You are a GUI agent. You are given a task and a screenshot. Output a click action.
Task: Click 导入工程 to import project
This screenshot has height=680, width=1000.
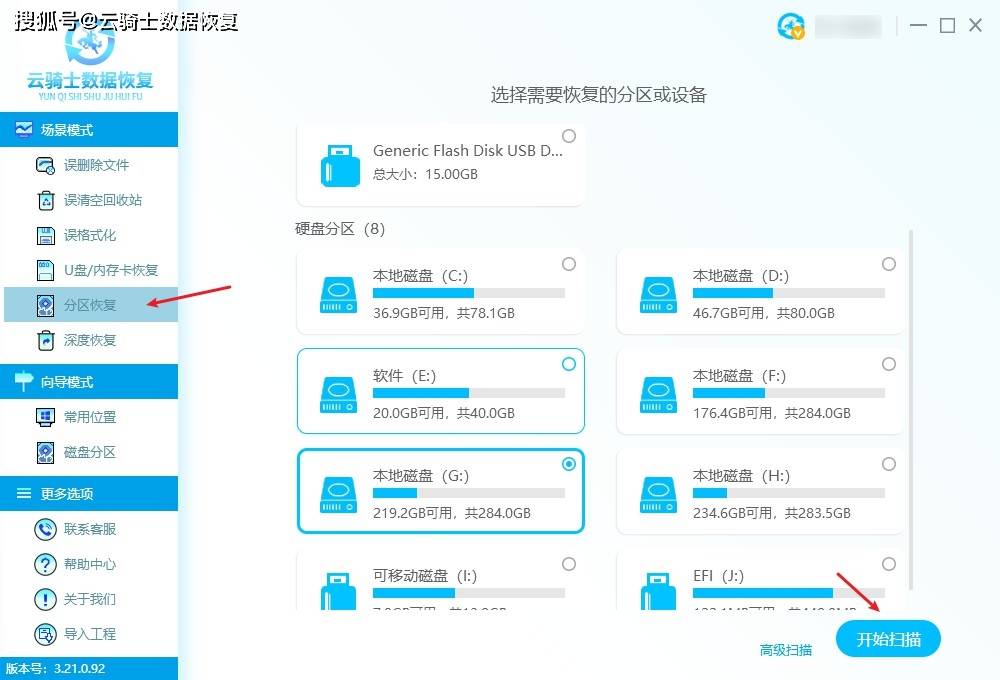[89, 634]
